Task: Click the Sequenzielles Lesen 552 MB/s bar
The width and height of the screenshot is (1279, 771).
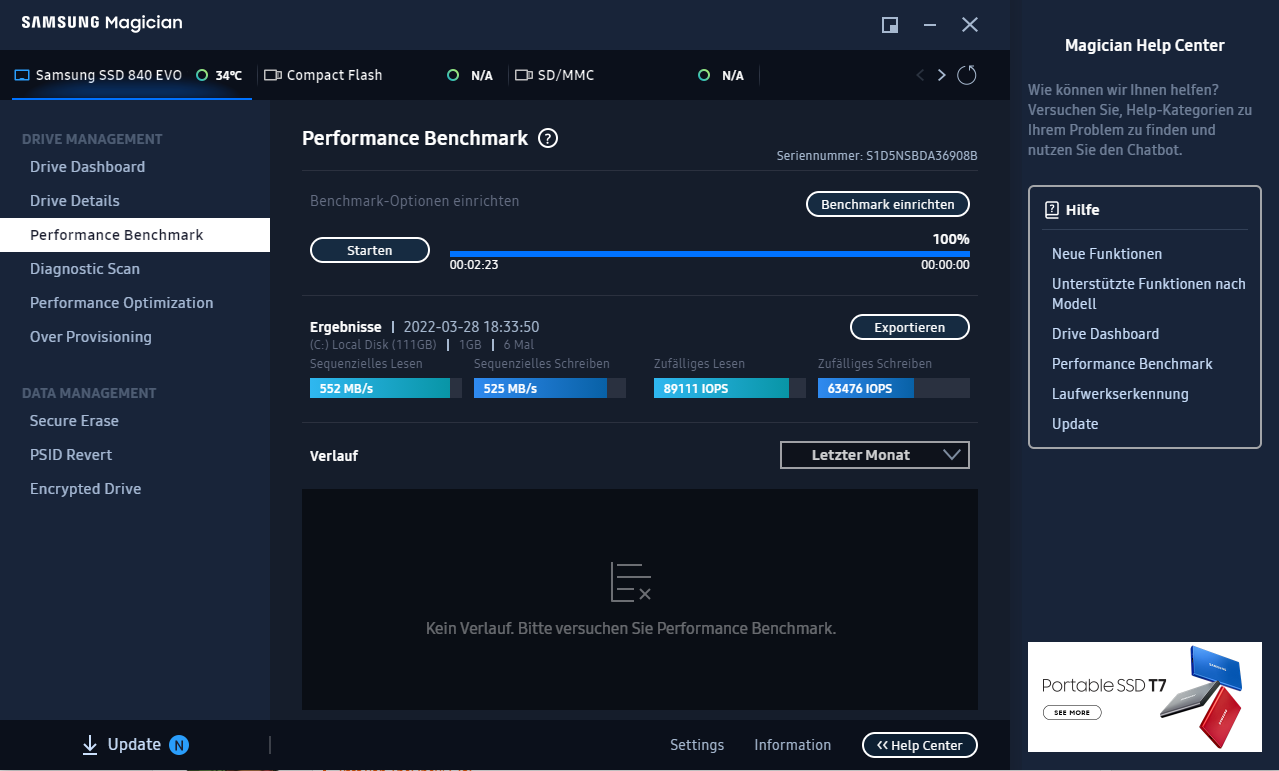Action: pos(386,388)
